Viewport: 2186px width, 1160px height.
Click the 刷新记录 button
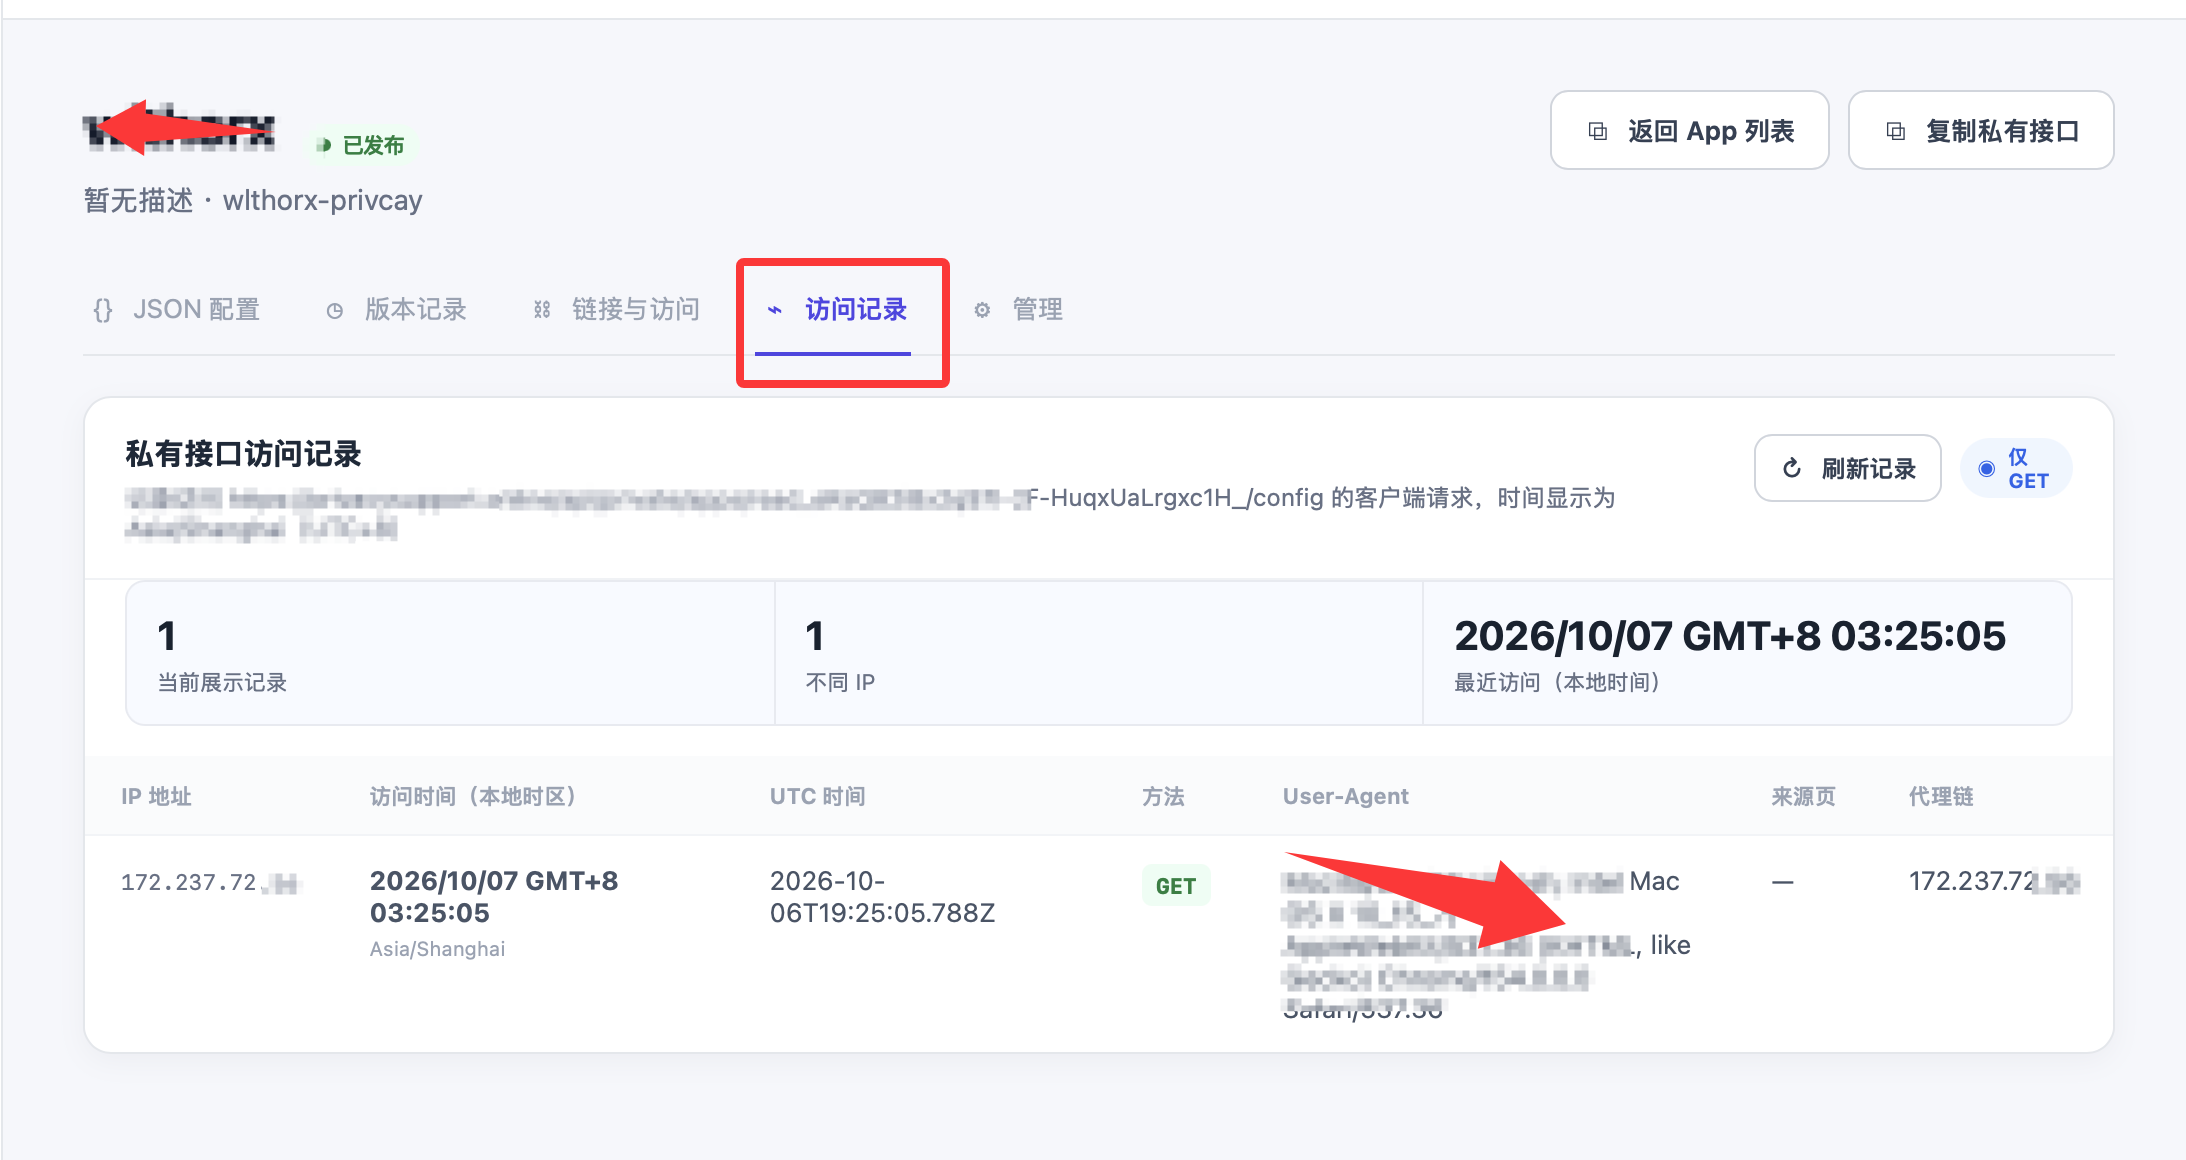pos(1847,468)
